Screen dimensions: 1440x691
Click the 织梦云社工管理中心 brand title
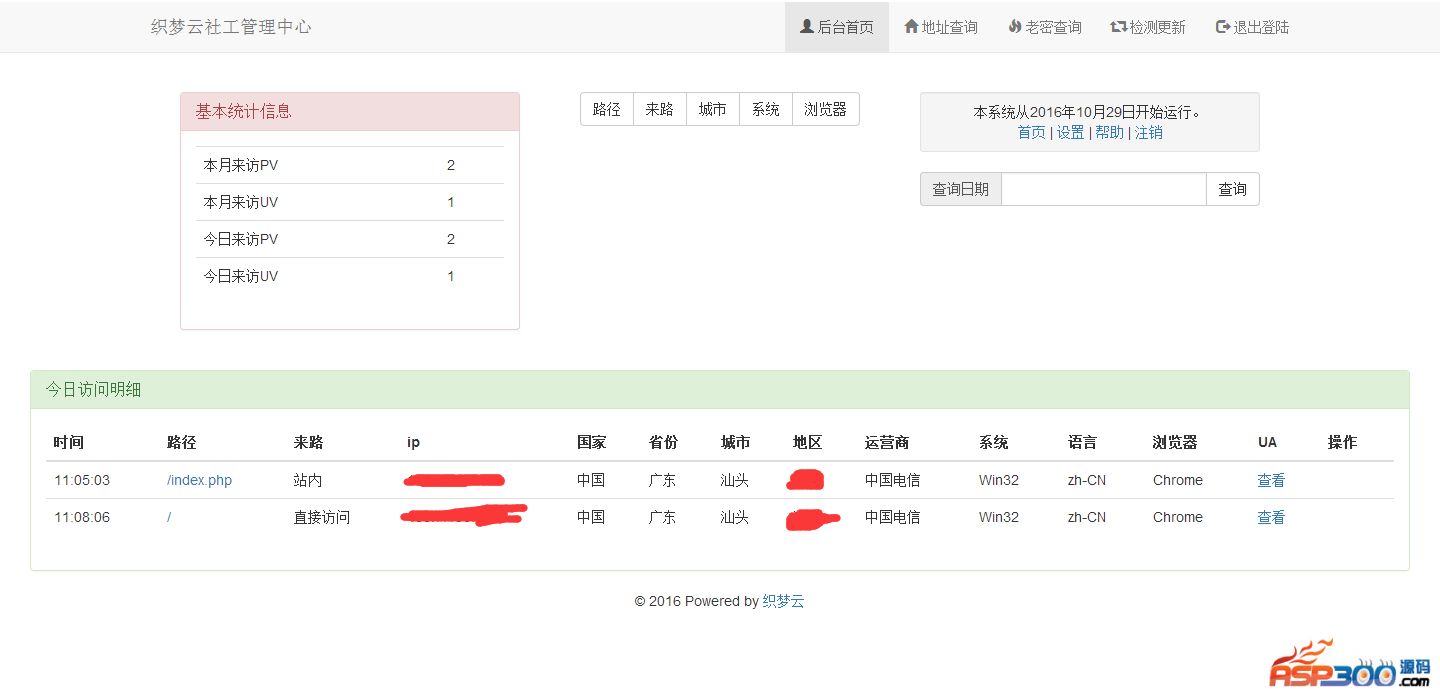(231, 27)
